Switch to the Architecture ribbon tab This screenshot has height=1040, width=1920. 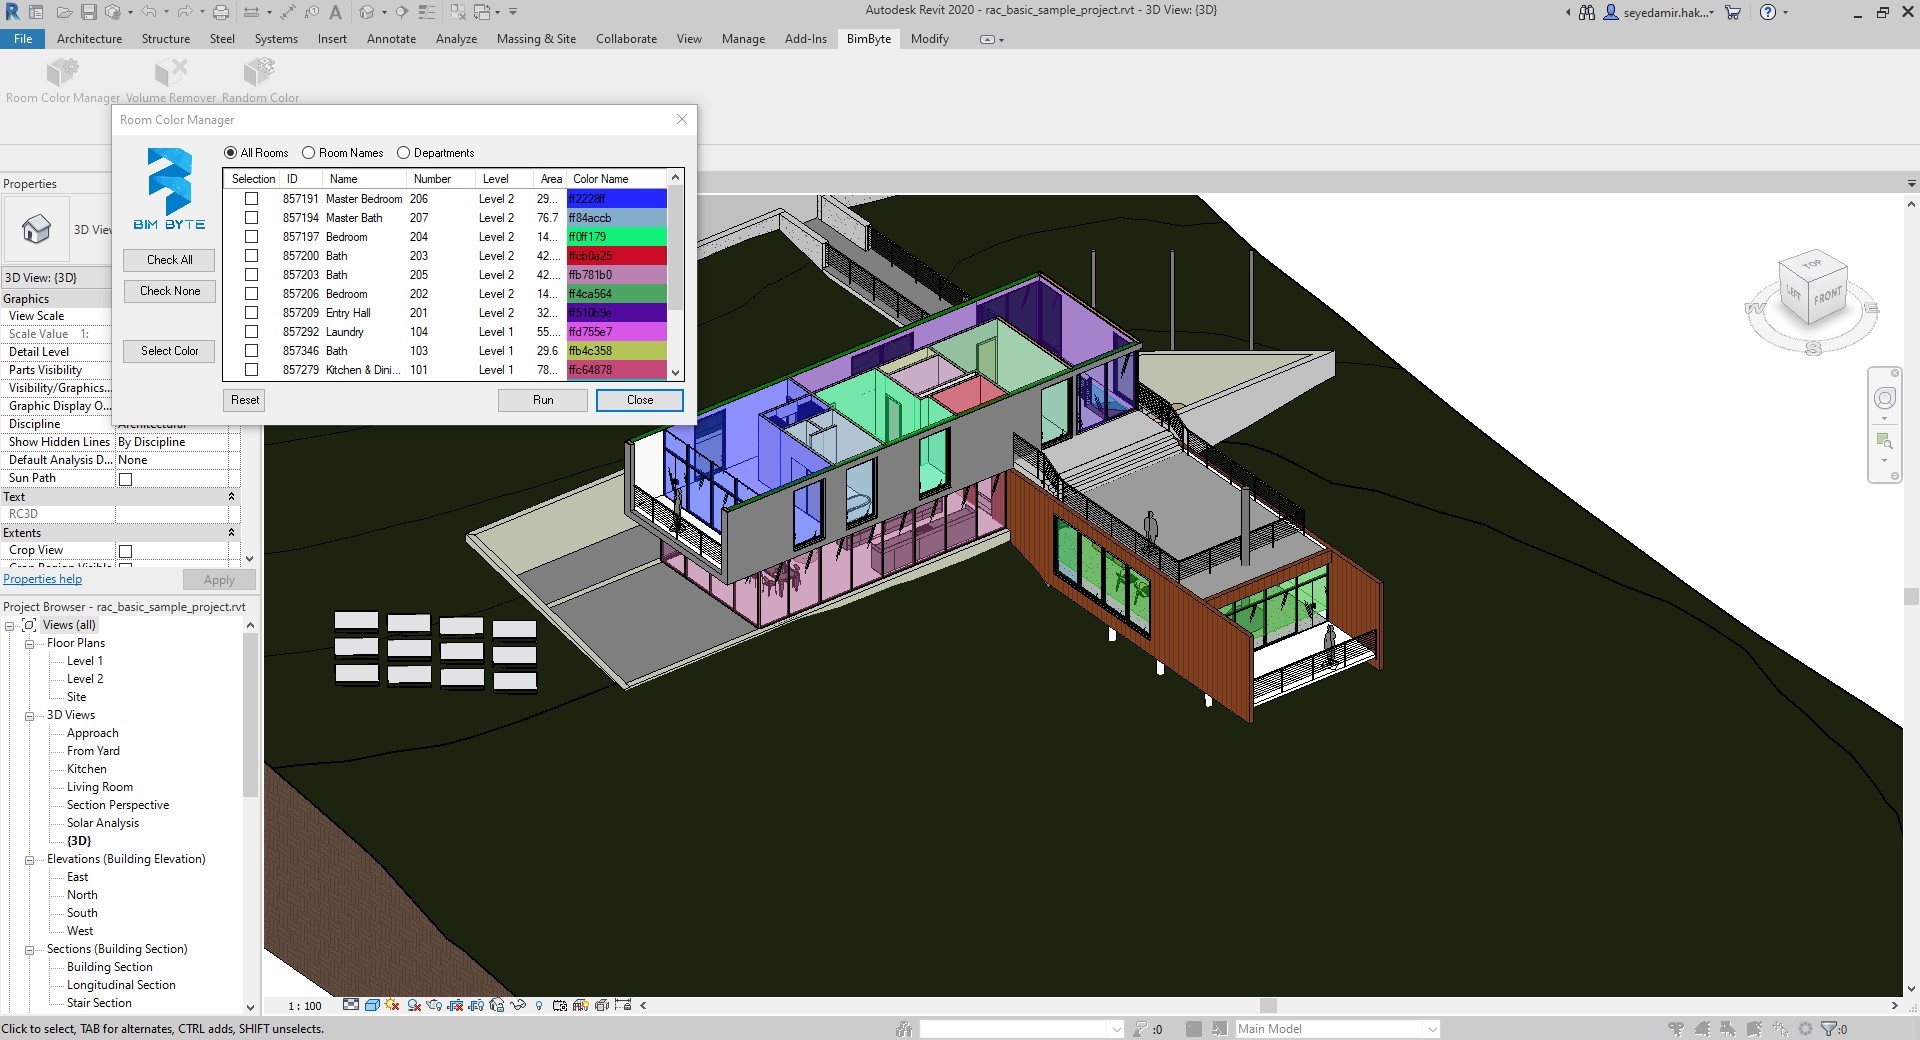coord(89,39)
